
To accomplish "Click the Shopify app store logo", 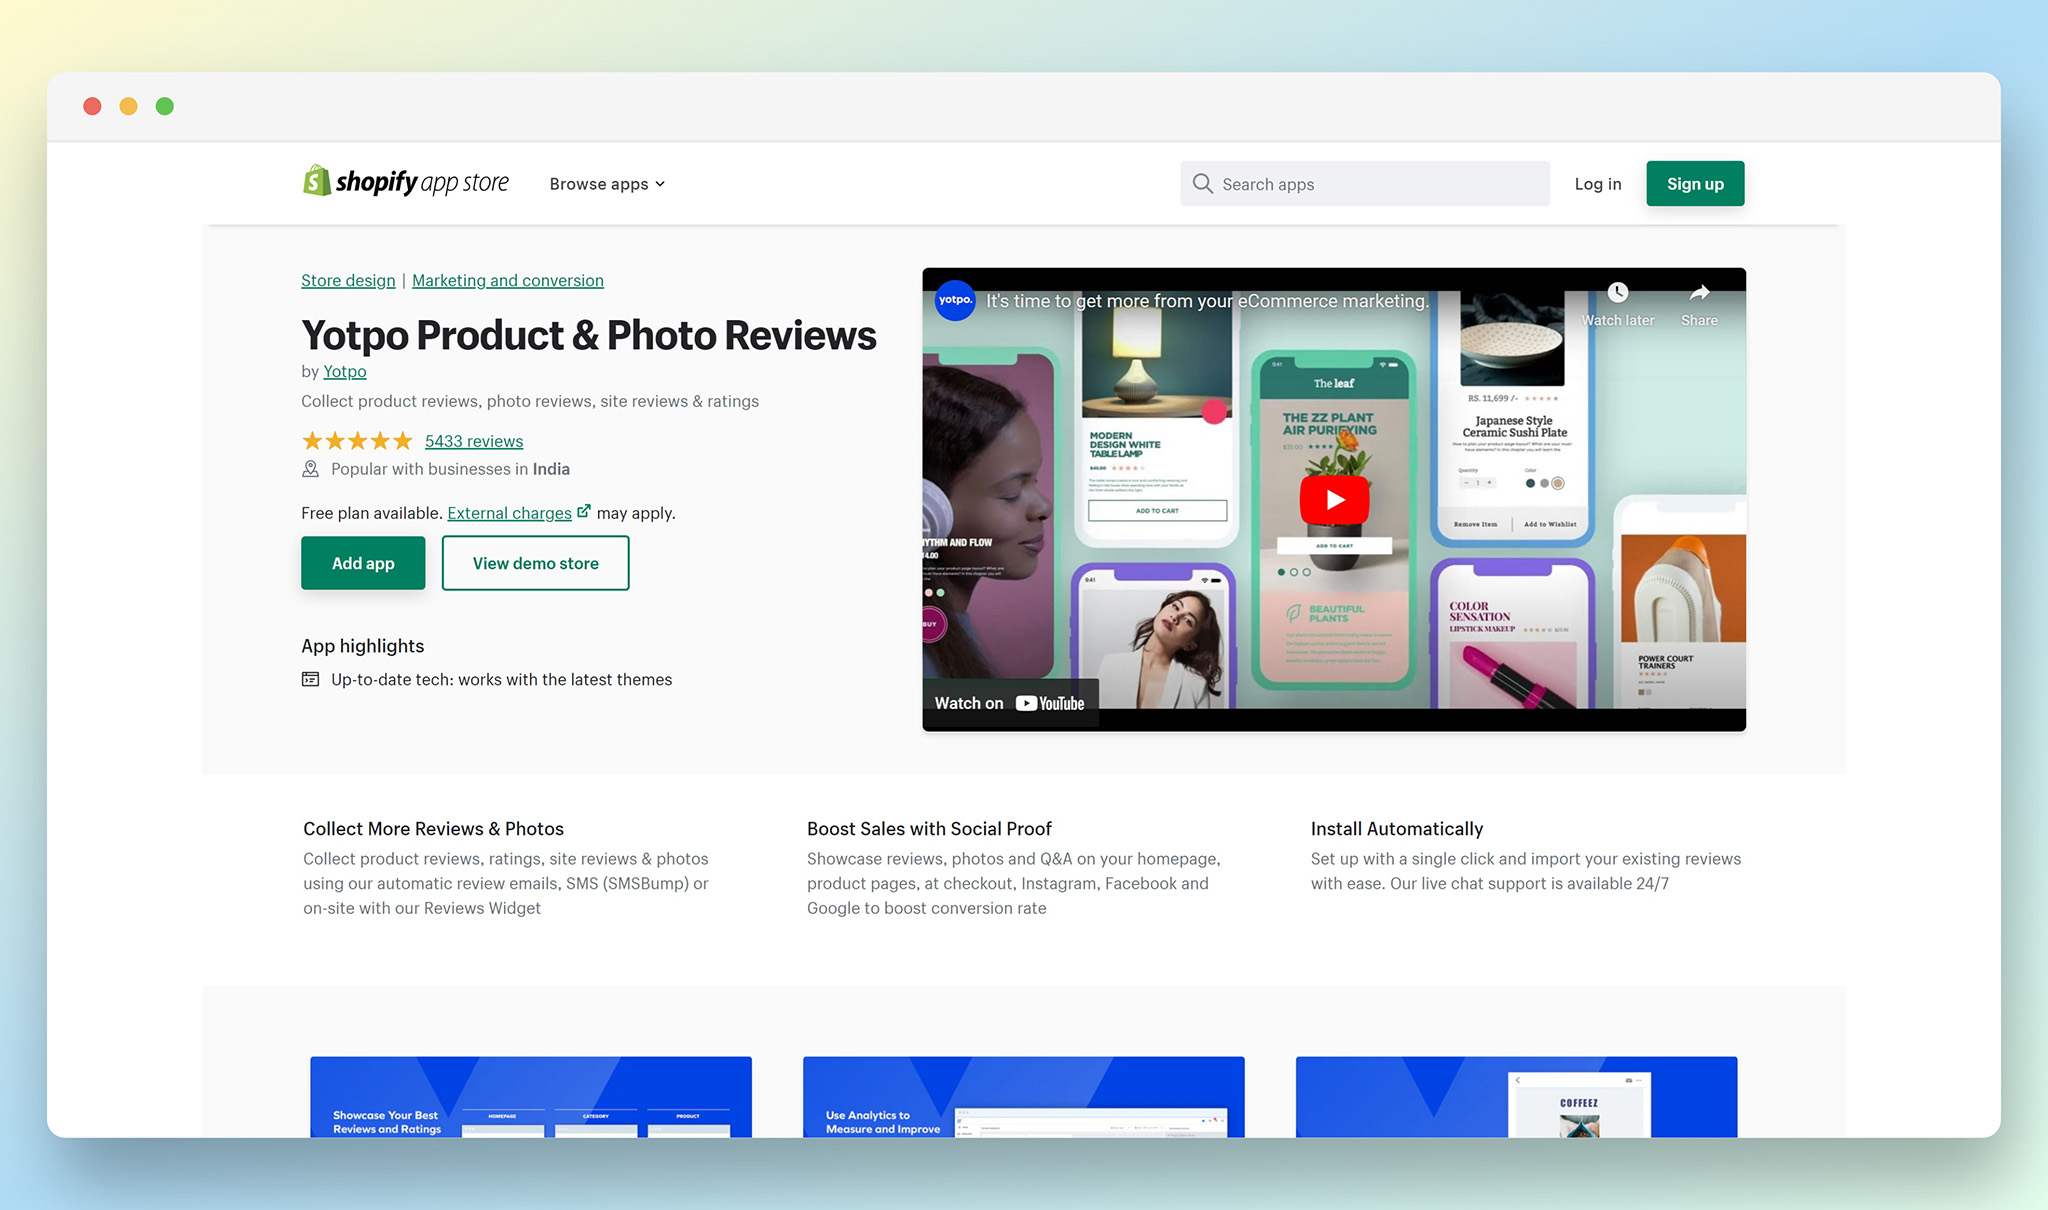I will click(x=406, y=182).
